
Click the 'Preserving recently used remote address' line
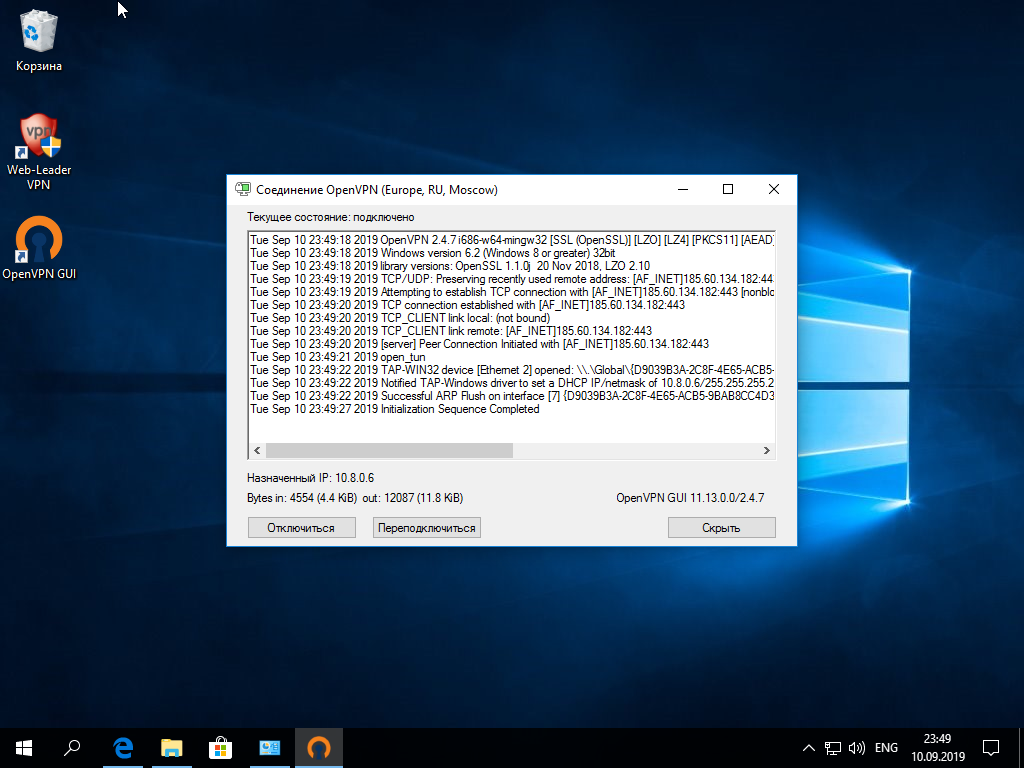[512, 279]
